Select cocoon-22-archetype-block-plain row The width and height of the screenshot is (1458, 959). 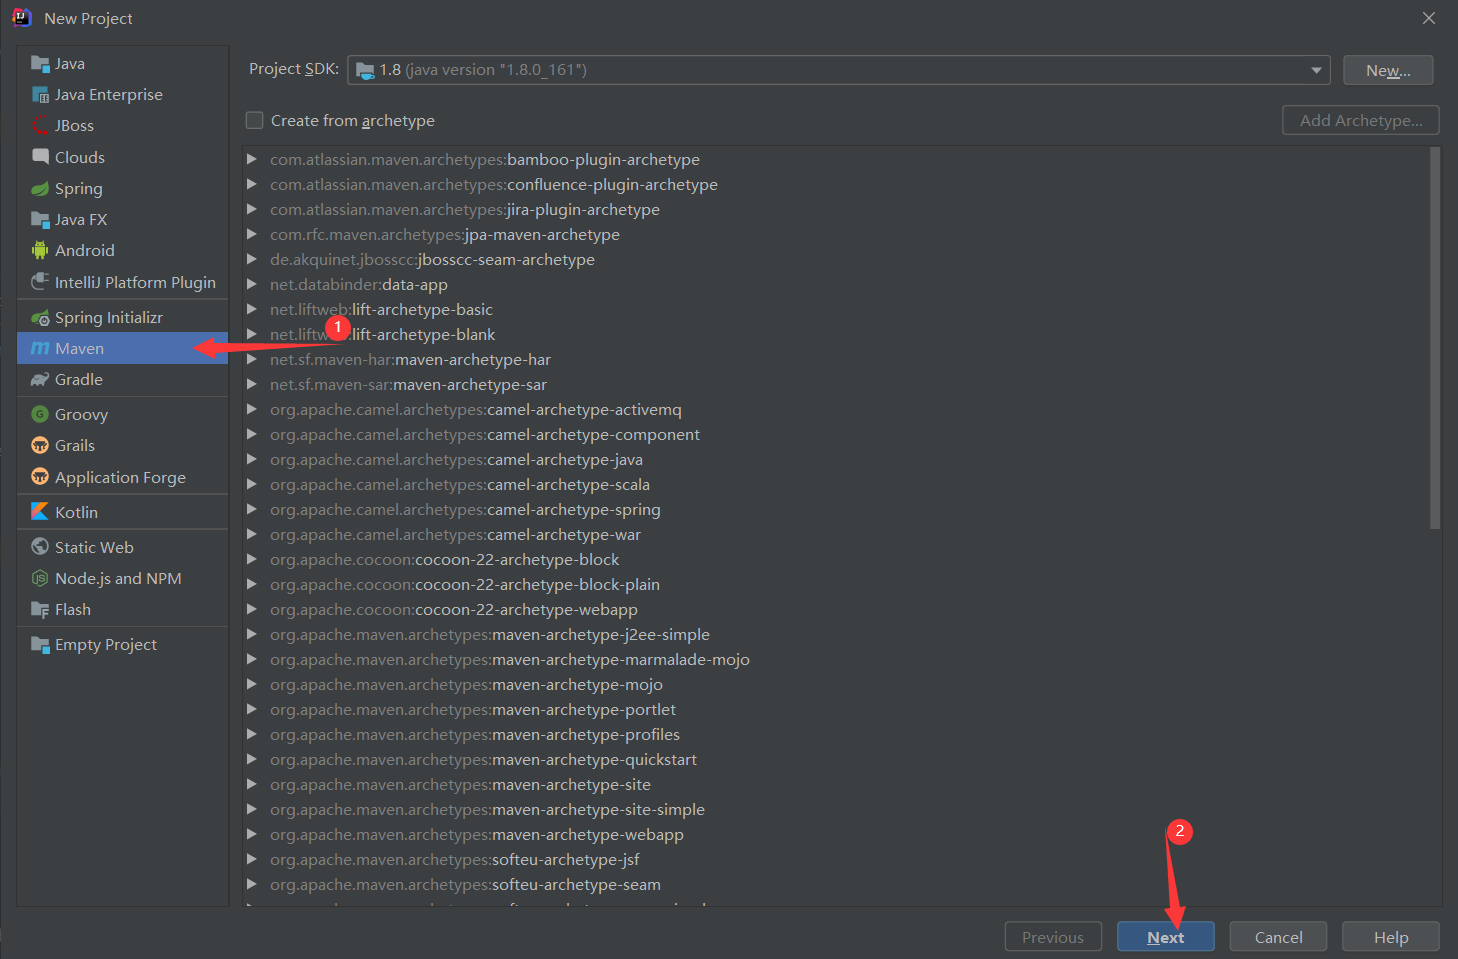(836, 584)
